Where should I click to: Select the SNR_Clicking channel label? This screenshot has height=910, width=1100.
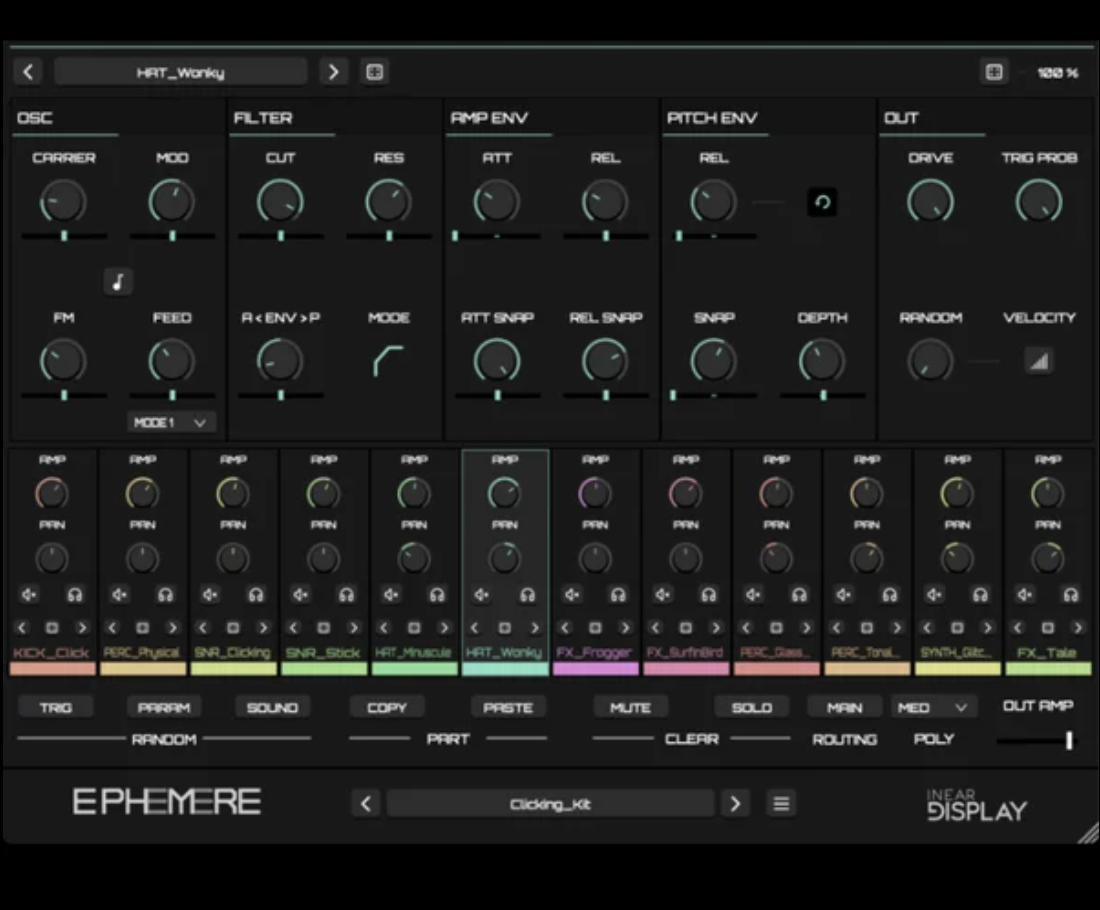pyautogui.click(x=233, y=653)
